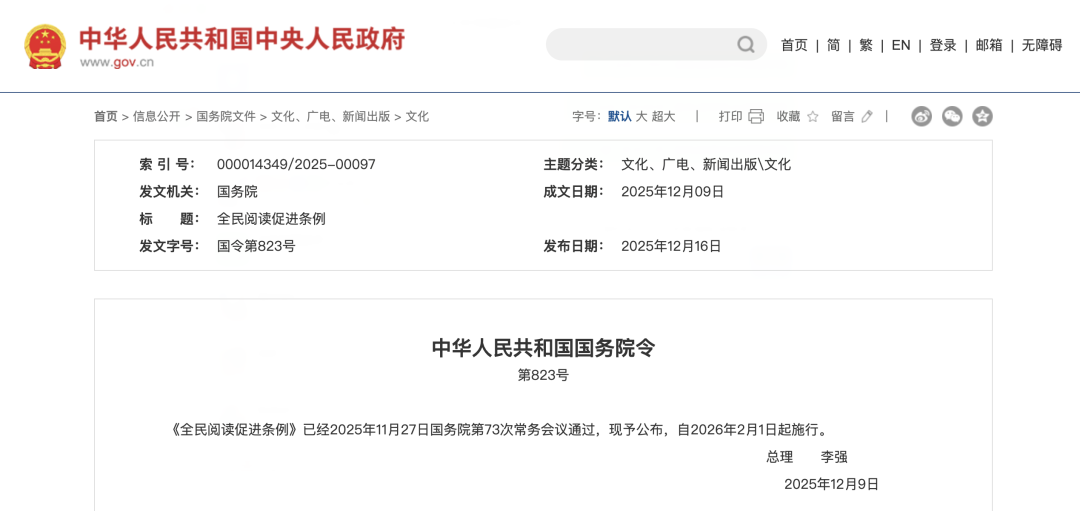
Task: Share to Qzone star icon
Action: tap(982, 116)
